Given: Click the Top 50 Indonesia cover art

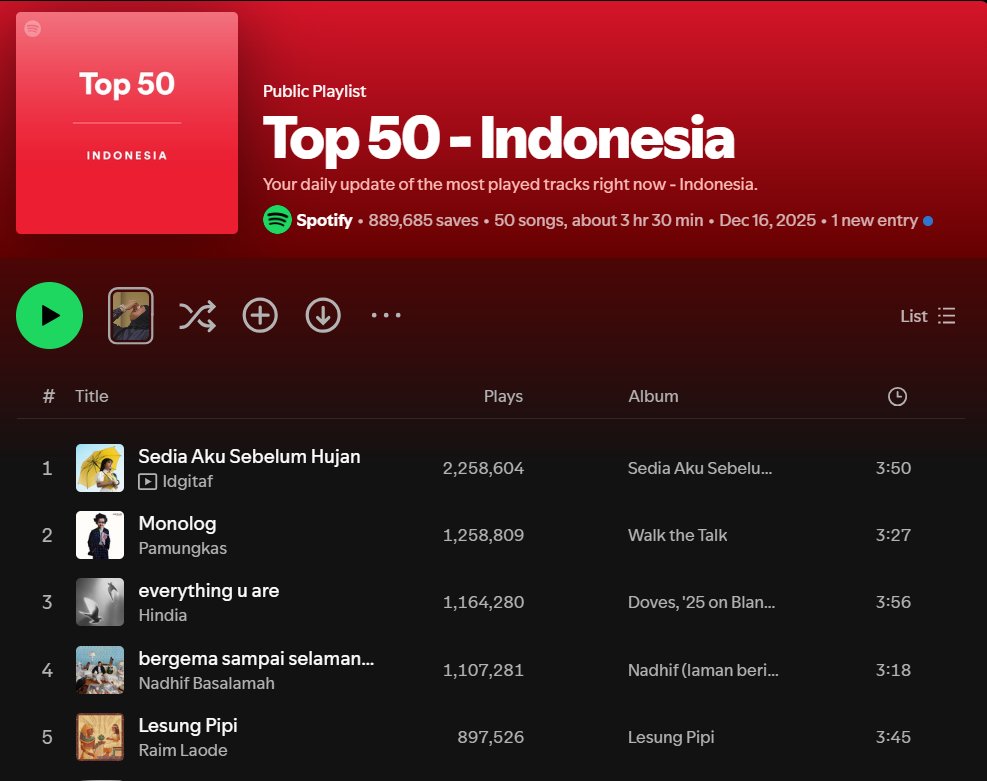Looking at the screenshot, I should [x=127, y=123].
